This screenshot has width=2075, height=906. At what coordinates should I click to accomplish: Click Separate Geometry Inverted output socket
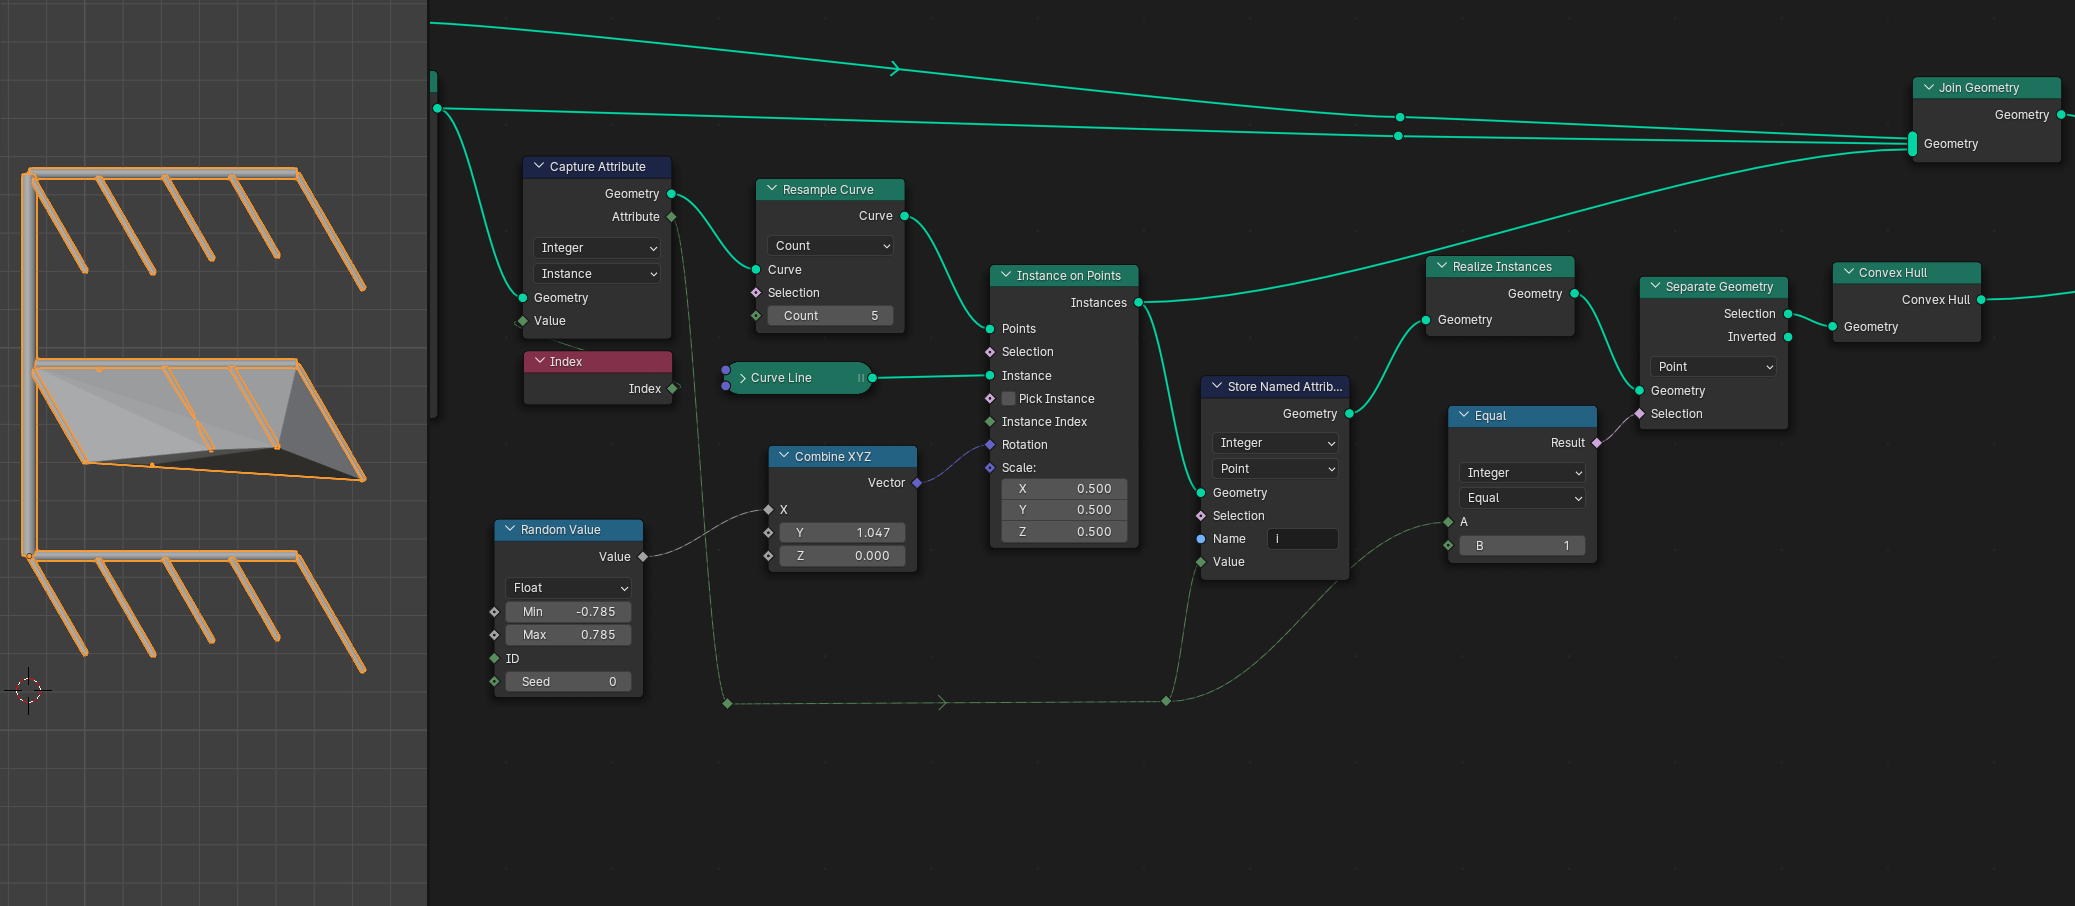click(x=1788, y=337)
